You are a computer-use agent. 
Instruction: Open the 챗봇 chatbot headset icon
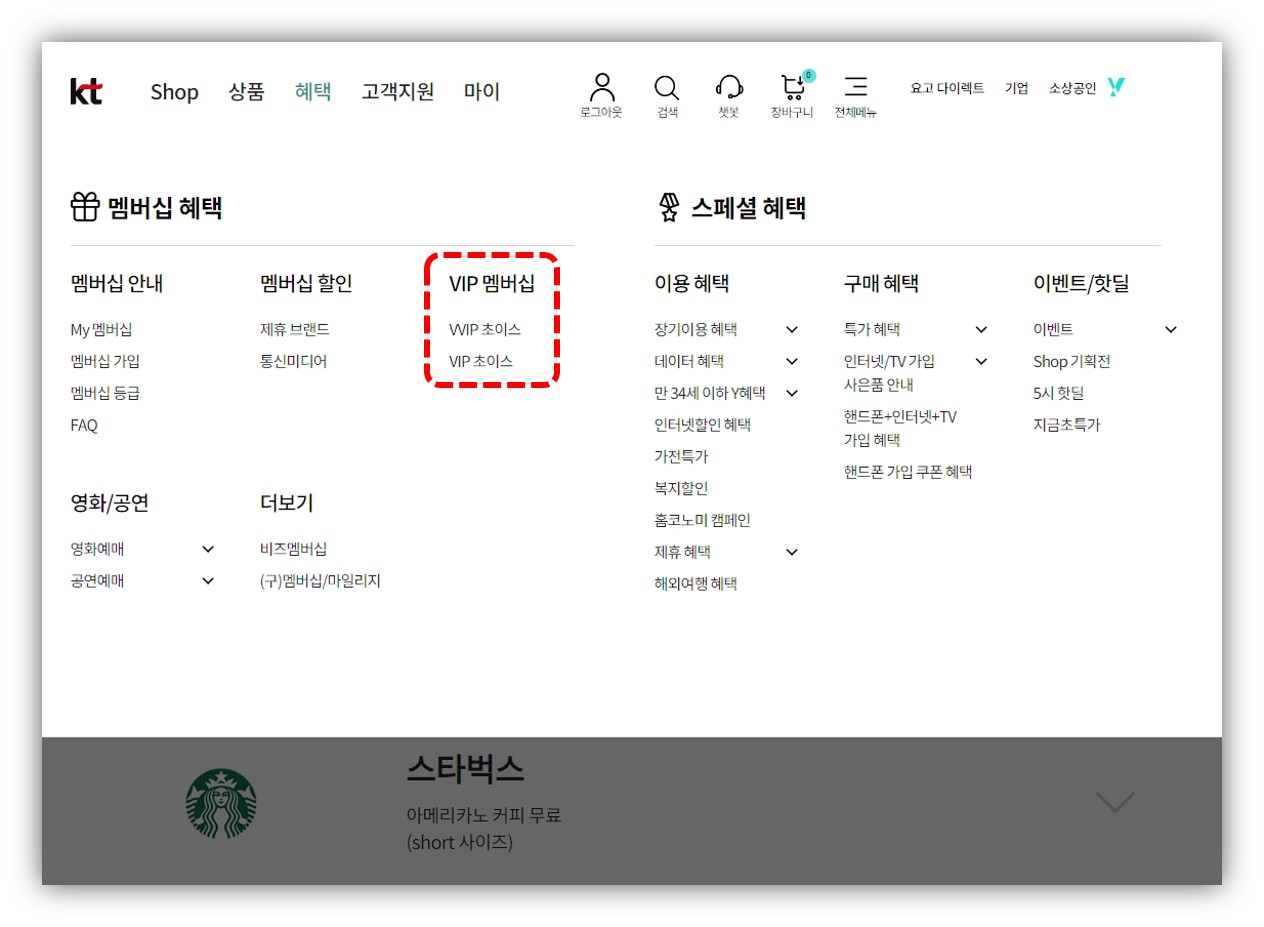pos(728,88)
